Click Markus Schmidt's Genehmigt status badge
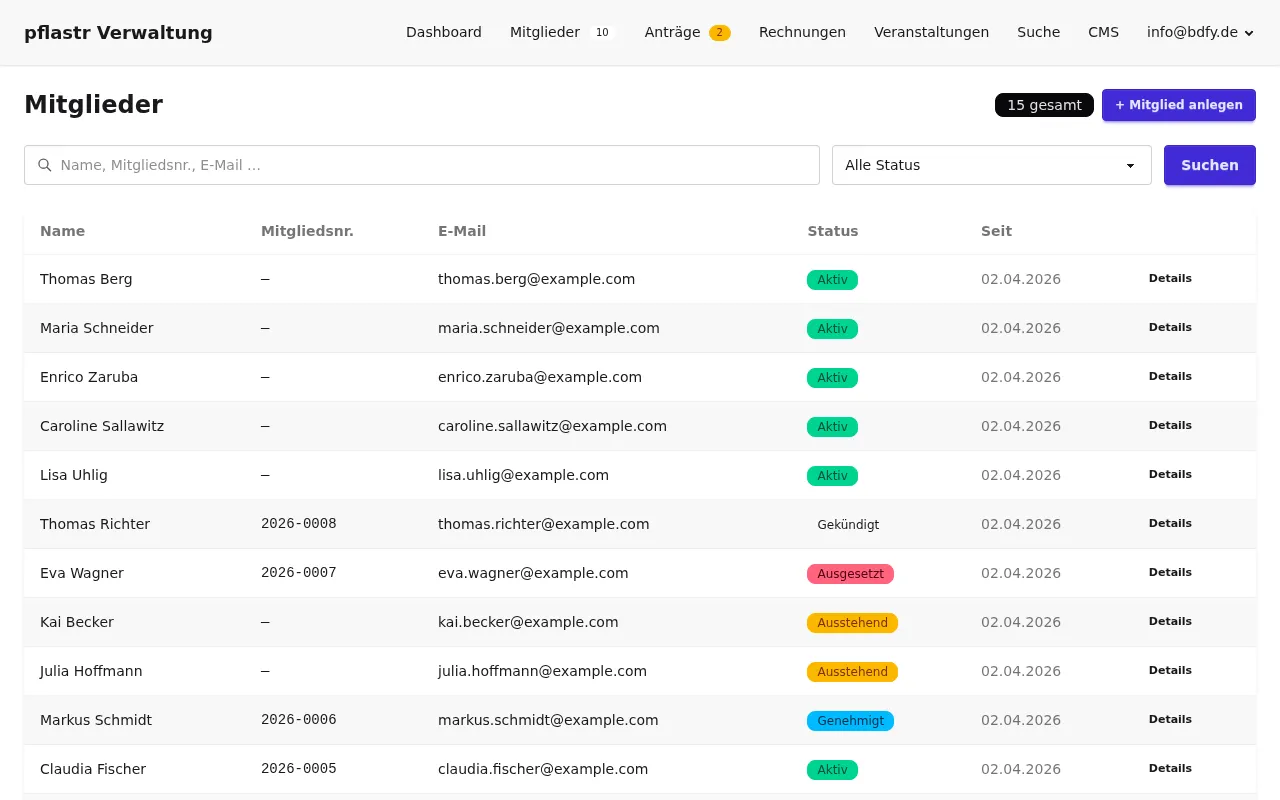This screenshot has height=800, width=1280. (x=850, y=721)
